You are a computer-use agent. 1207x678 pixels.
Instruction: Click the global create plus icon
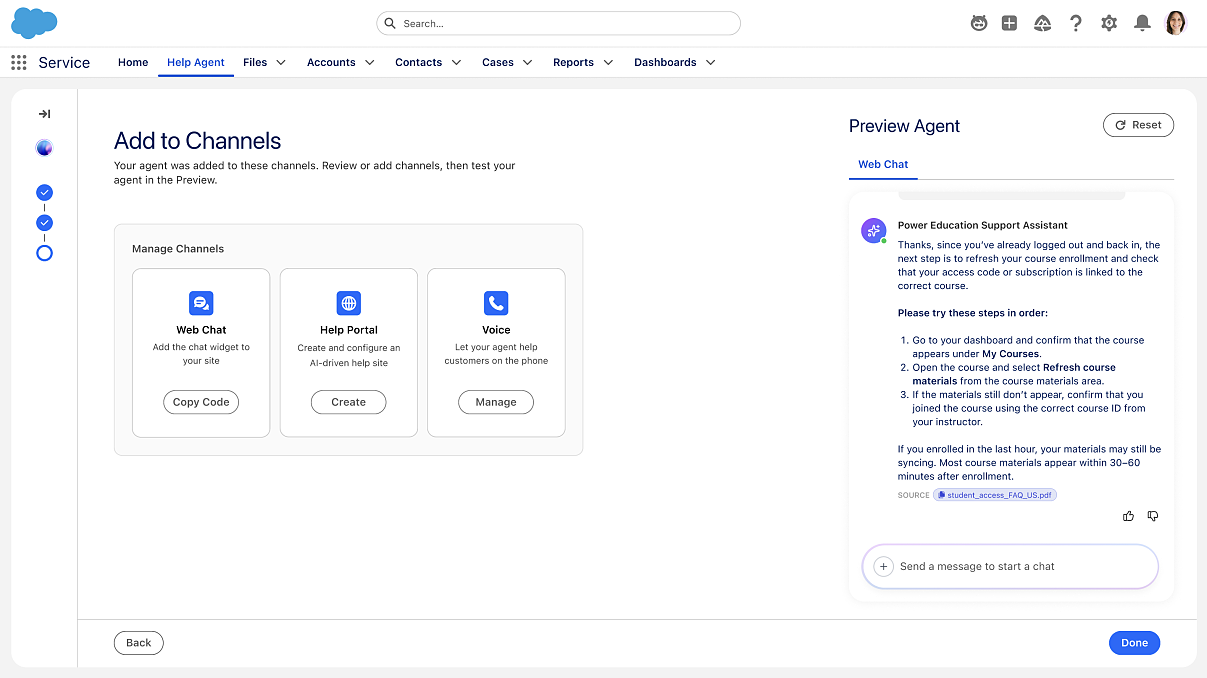pyautogui.click(x=1009, y=23)
